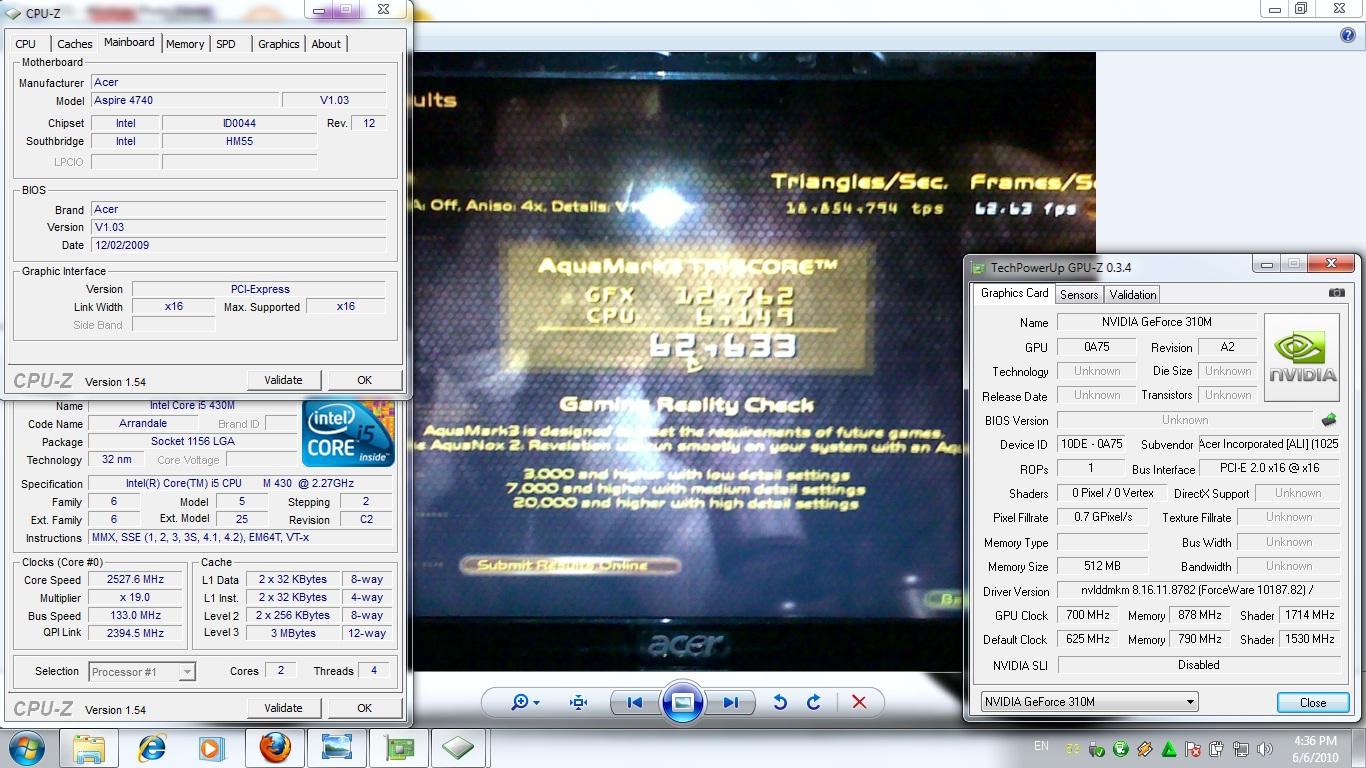This screenshot has height=768, width=1366.
Task: Click the GPU-Z taskbar icon
Action: click(x=399, y=748)
